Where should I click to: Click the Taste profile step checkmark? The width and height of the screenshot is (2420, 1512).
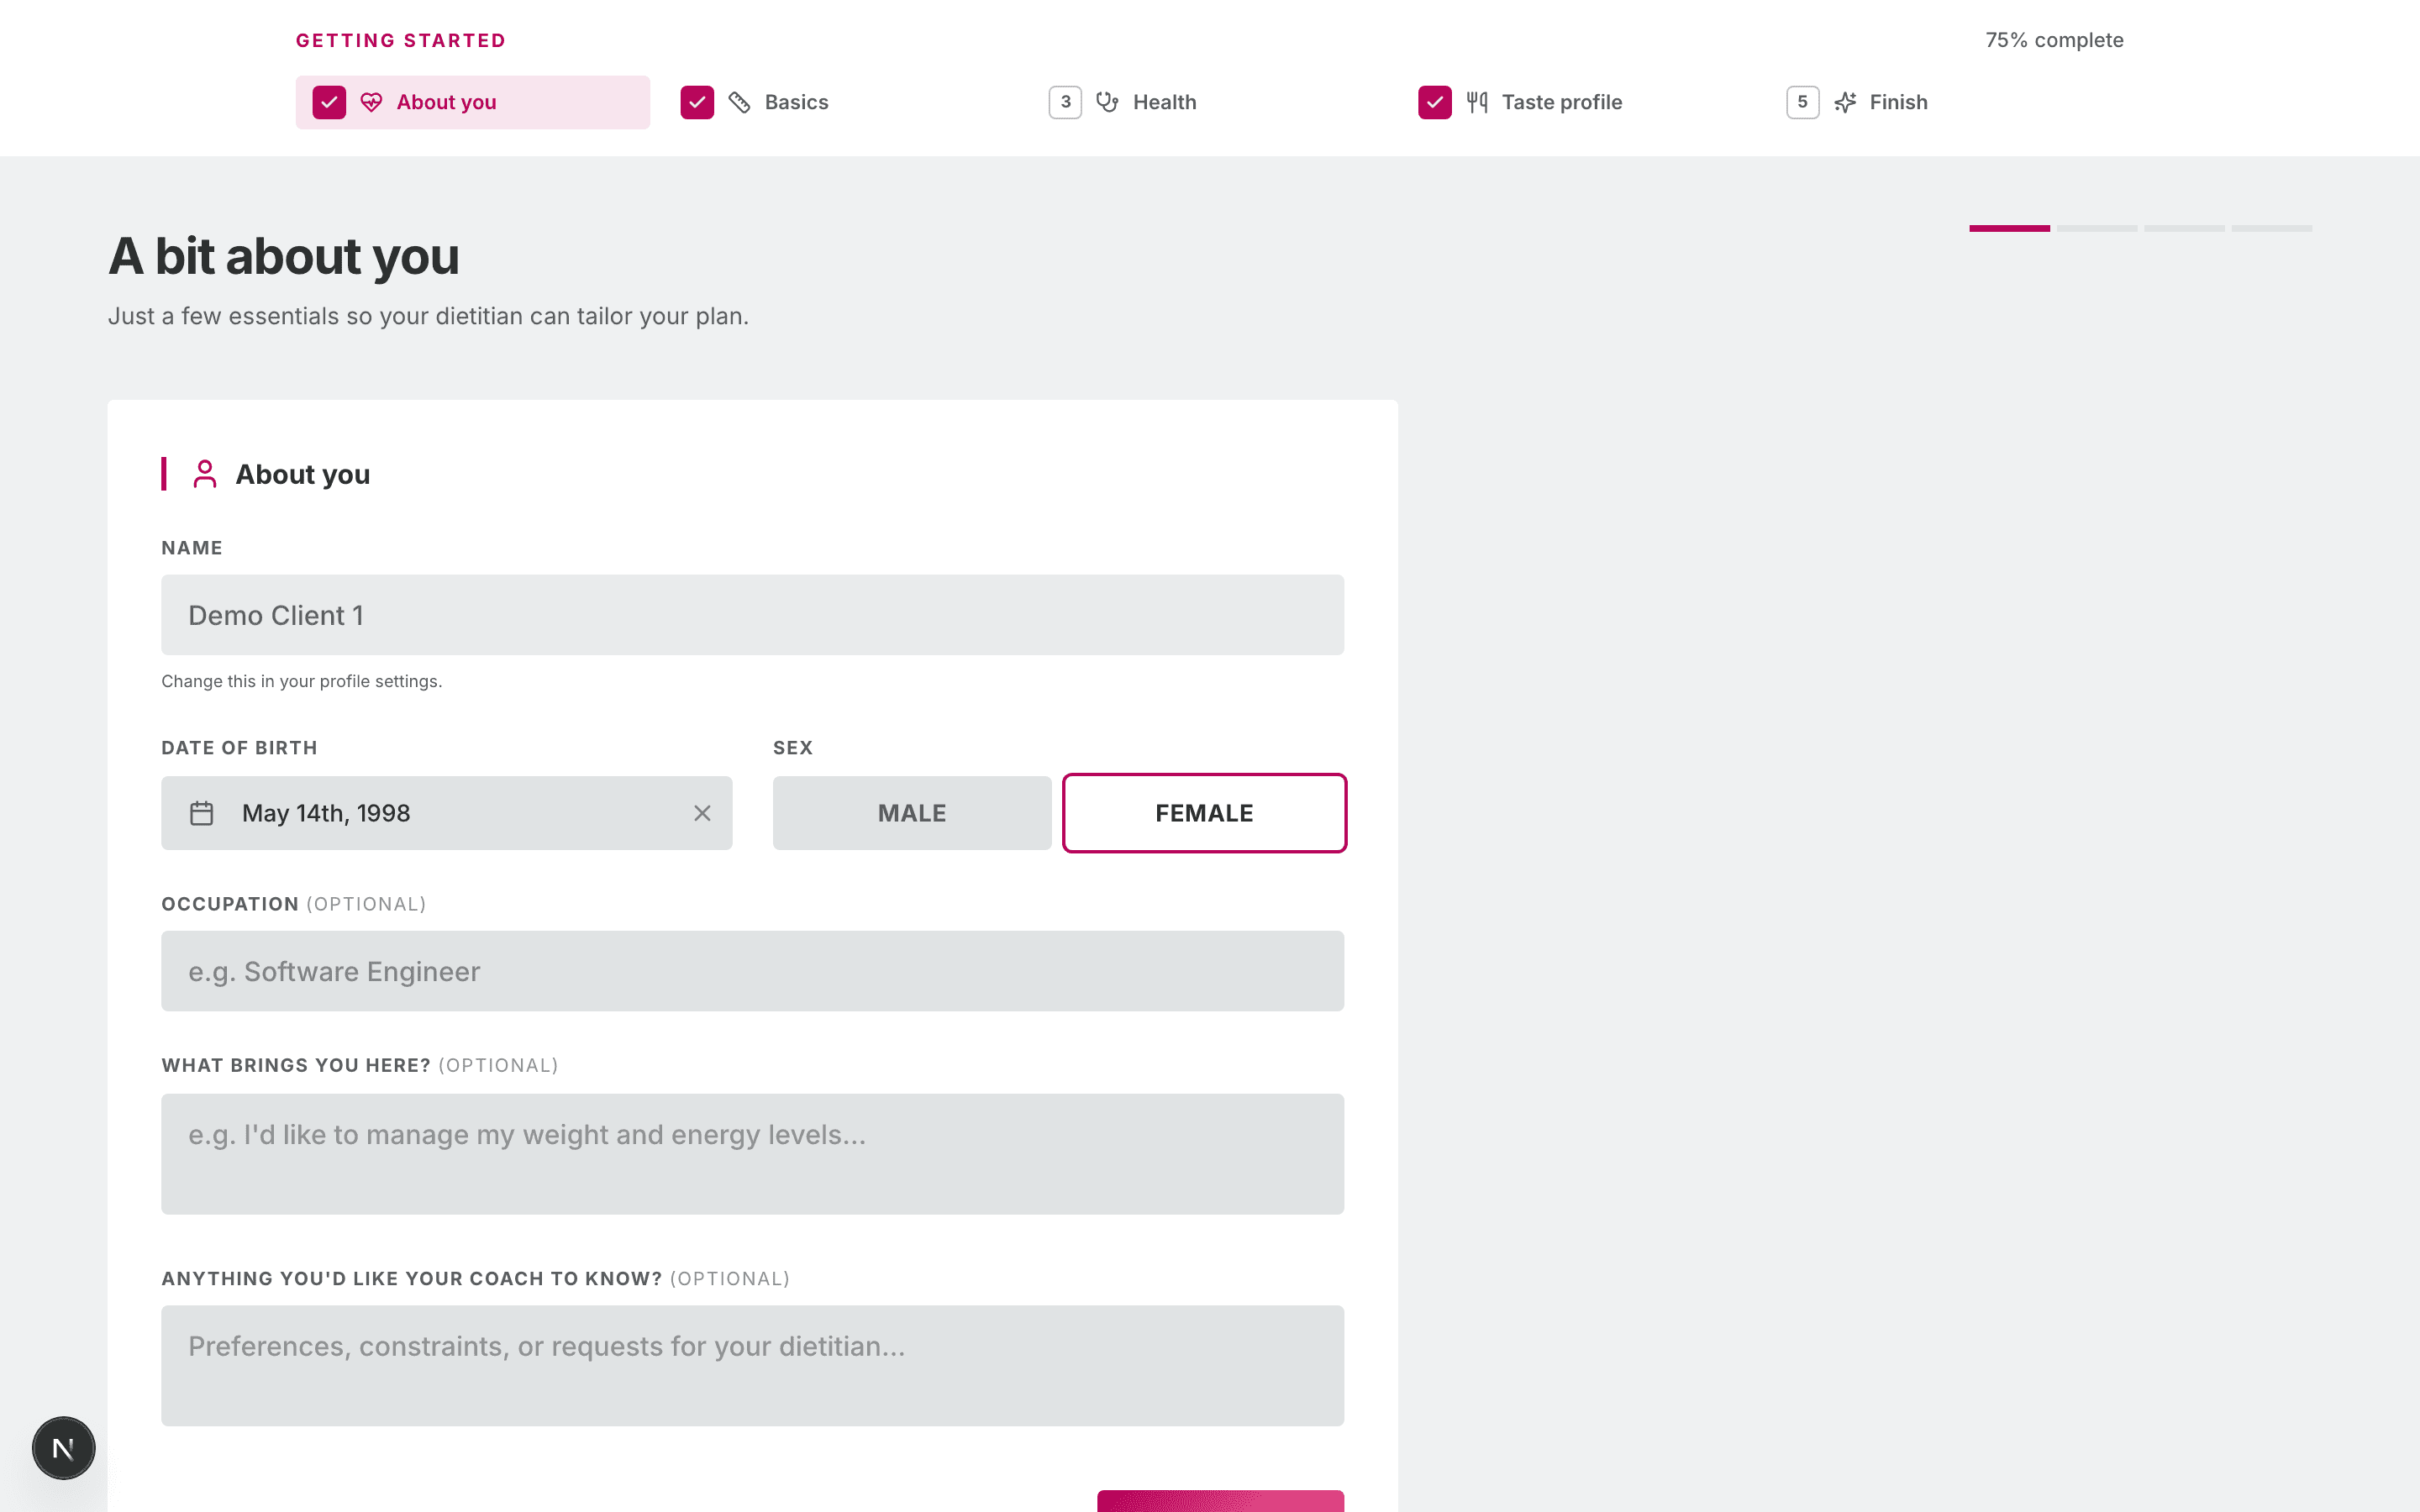point(1435,102)
